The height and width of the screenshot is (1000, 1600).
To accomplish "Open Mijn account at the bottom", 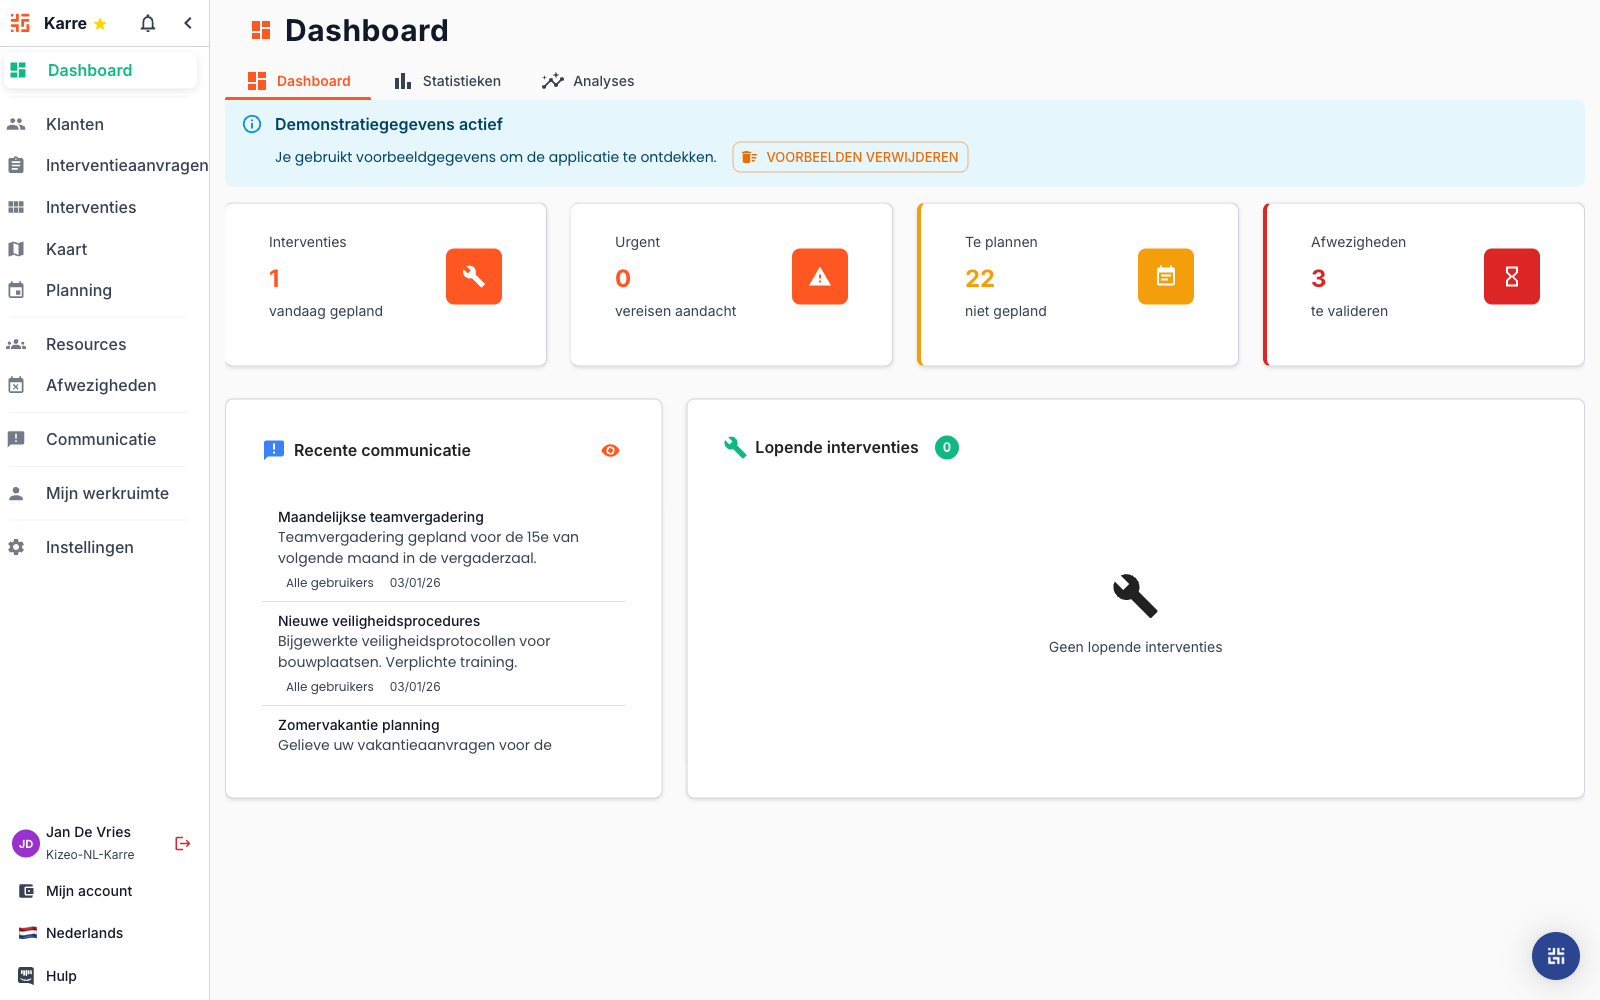I will (x=89, y=891).
